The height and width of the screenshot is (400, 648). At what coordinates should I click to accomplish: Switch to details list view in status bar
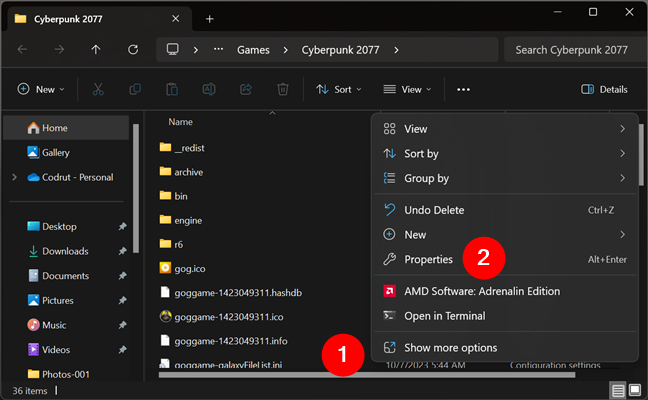(x=618, y=390)
